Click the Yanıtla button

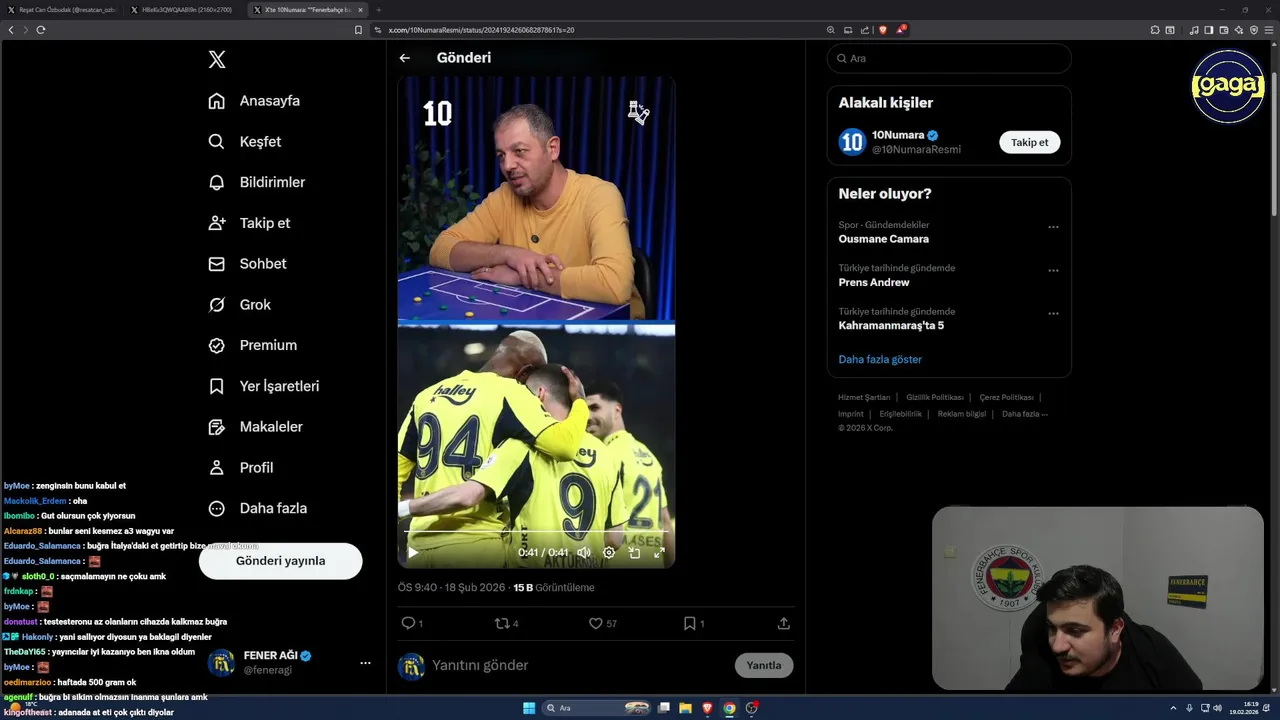[764, 665]
